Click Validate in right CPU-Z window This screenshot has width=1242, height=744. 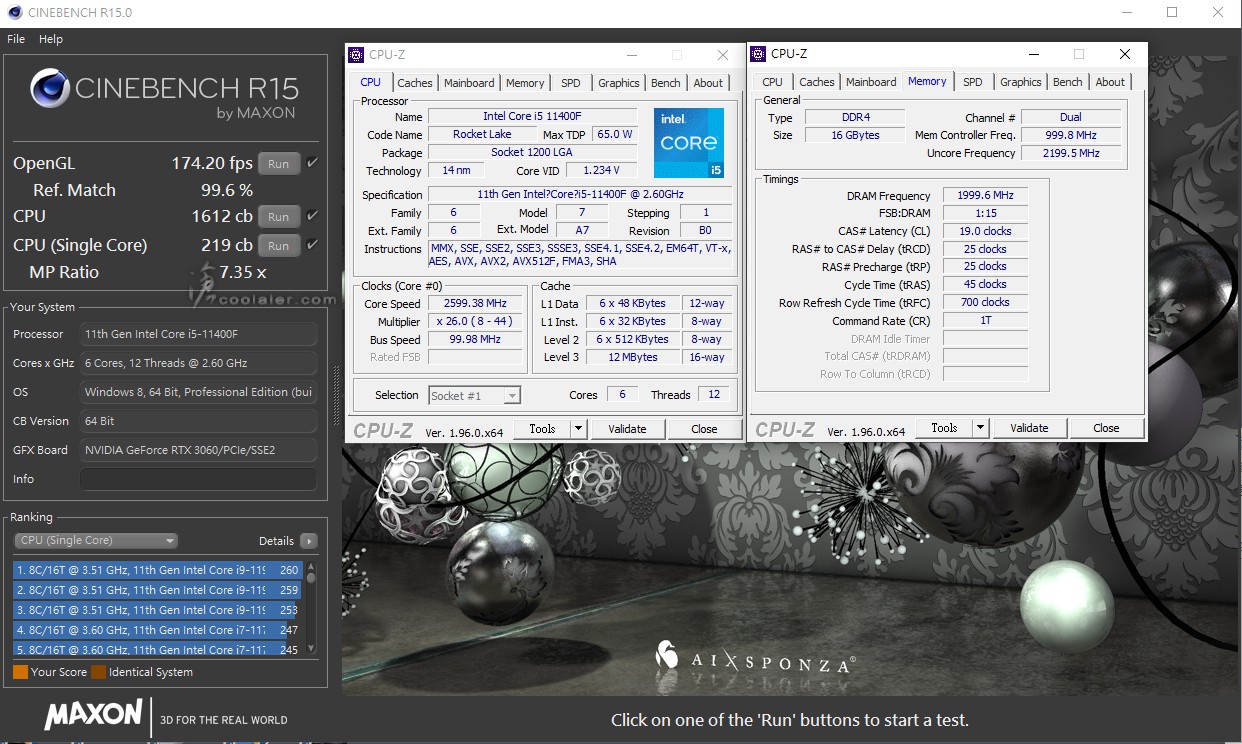(1029, 428)
